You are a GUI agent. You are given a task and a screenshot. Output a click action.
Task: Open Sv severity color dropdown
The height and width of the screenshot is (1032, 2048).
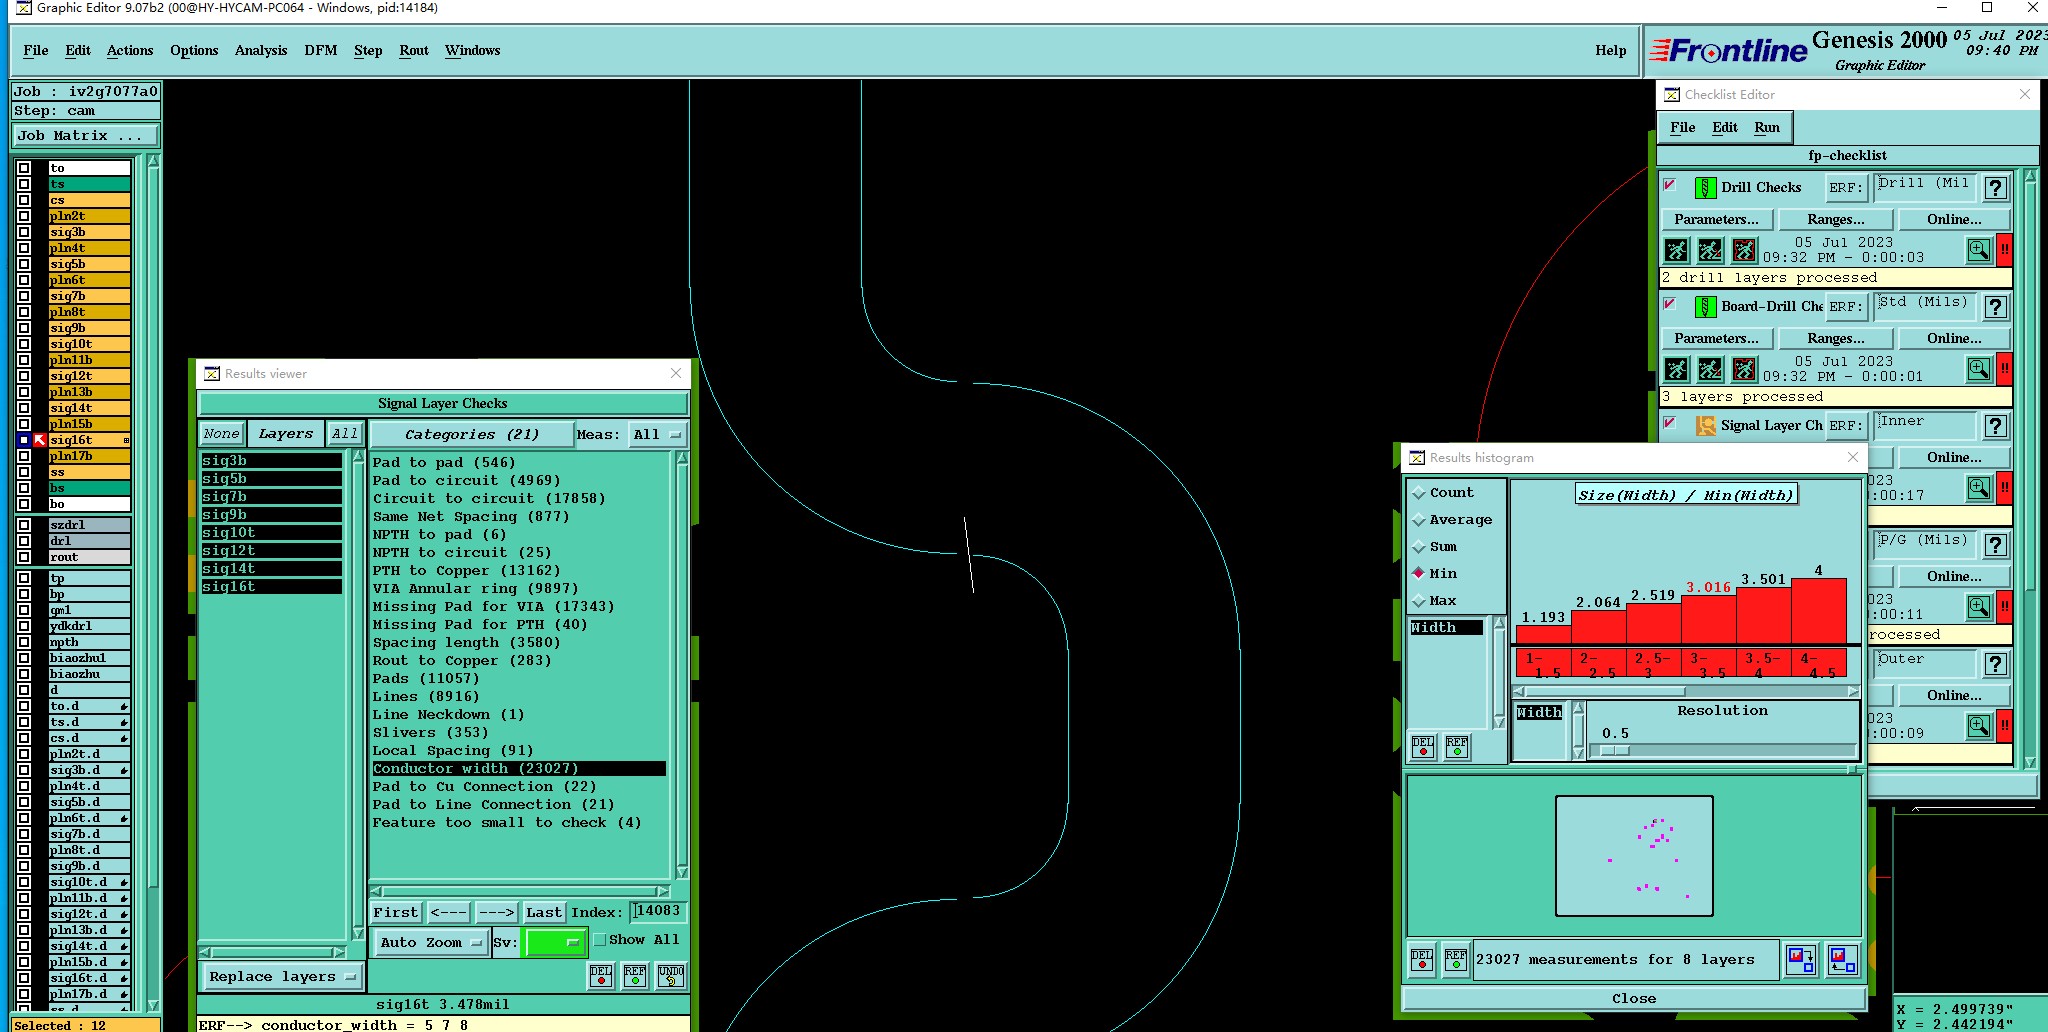pos(555,943)
